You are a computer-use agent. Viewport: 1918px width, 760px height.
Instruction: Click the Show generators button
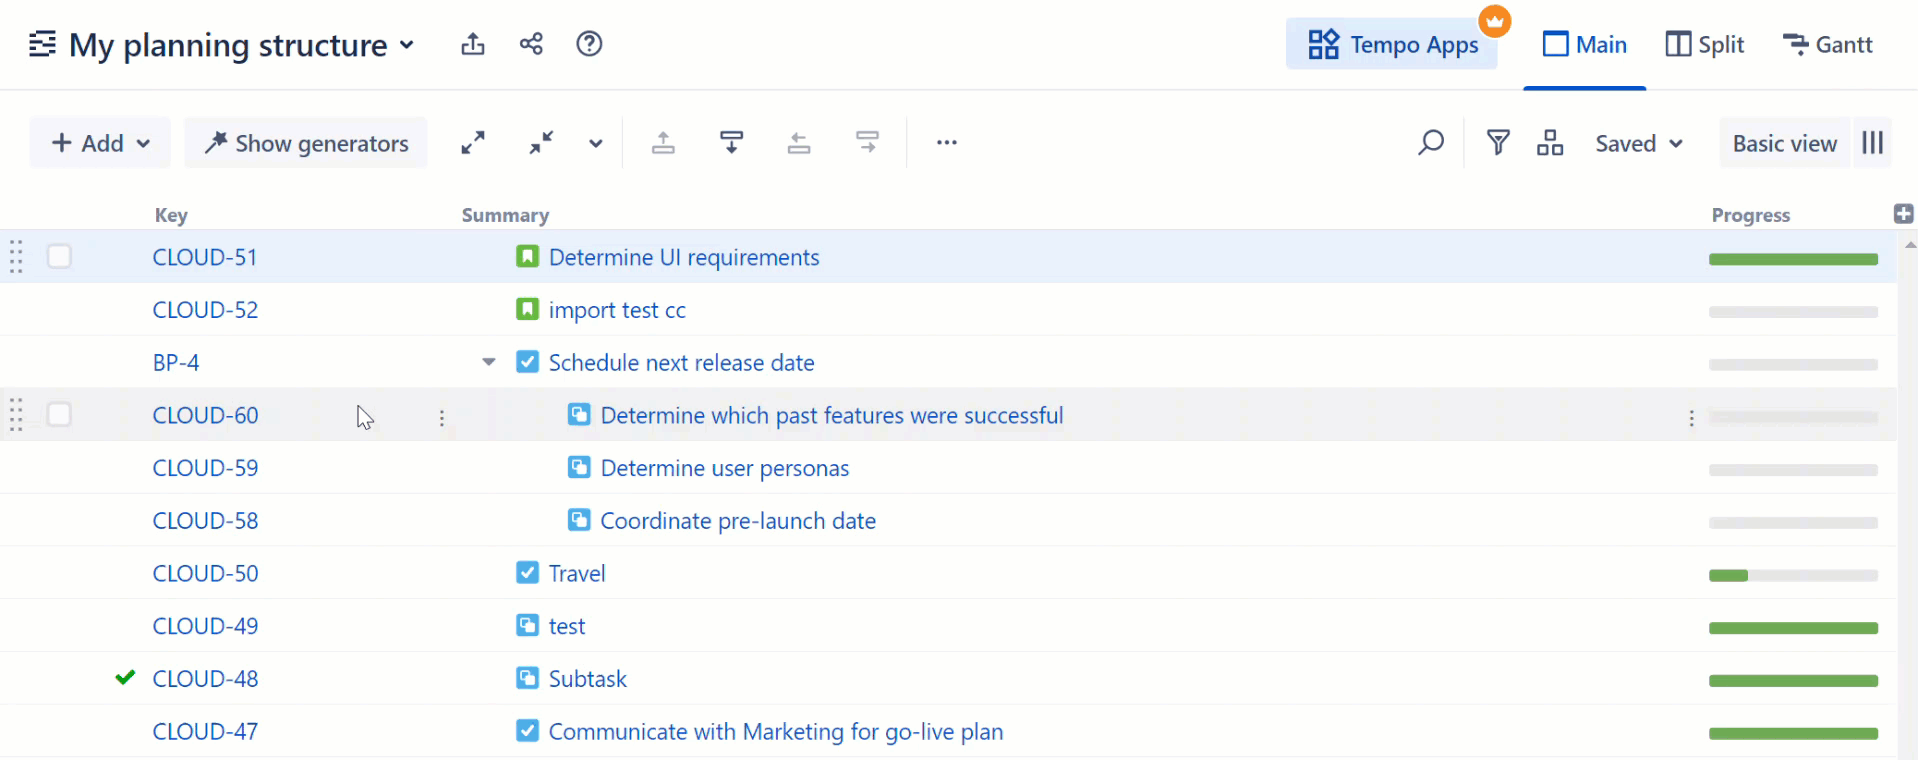306,143
